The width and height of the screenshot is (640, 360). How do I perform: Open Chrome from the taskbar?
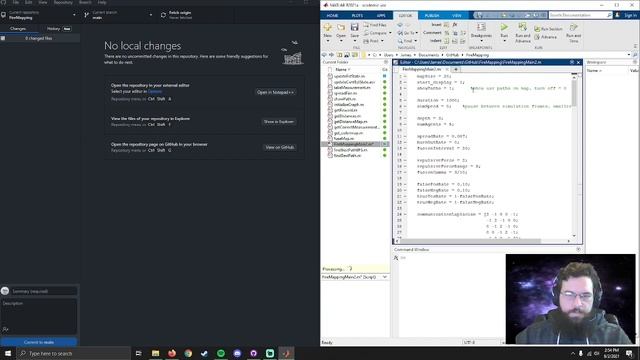pos(188,353)
